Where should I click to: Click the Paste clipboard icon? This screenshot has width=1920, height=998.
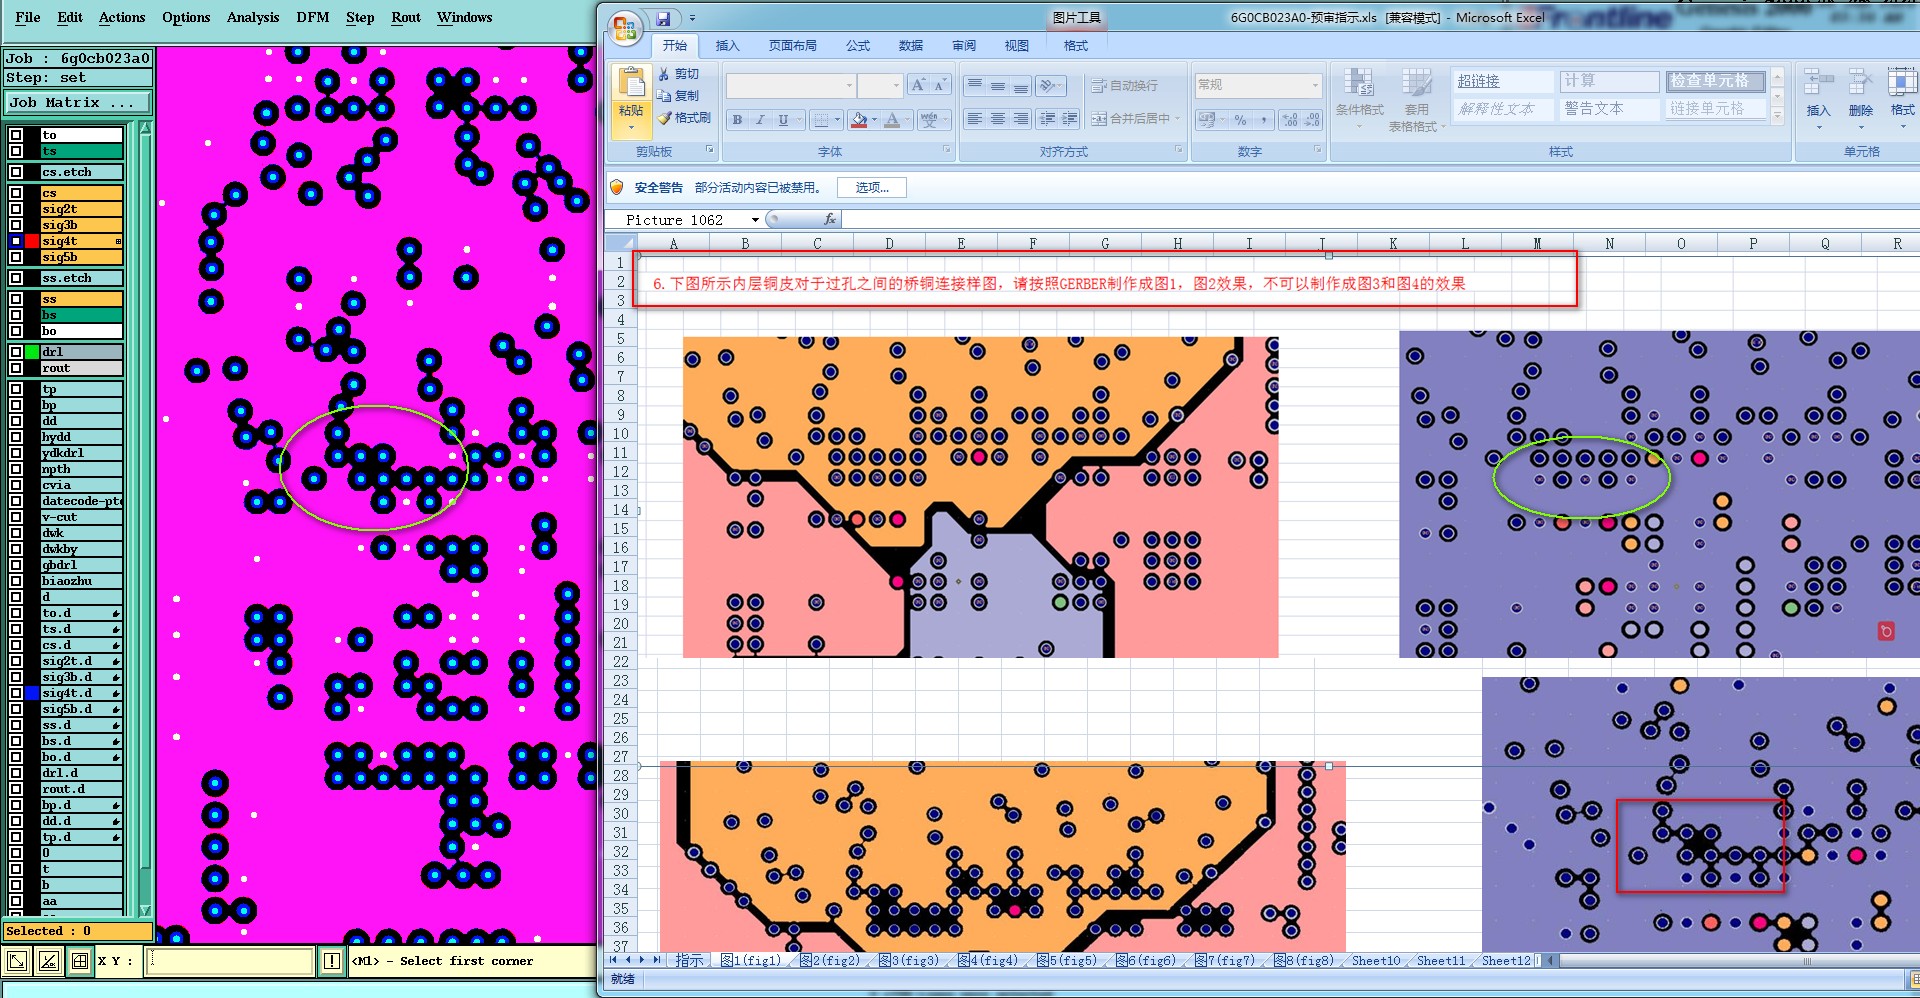(631, 84)
